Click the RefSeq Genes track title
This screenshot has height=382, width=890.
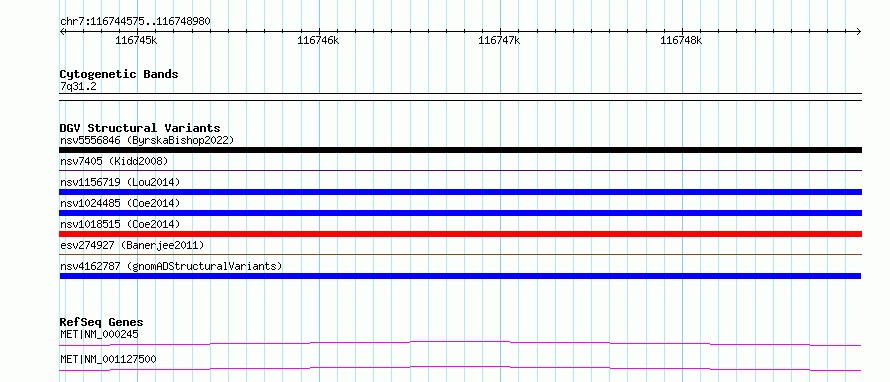tap(102, 322)
